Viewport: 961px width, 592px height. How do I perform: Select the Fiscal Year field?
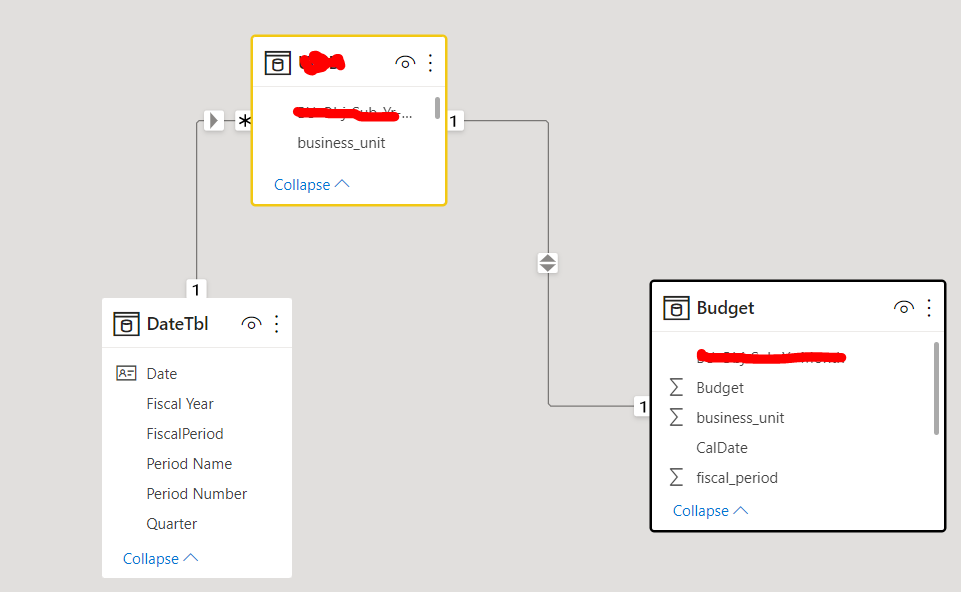180,404
